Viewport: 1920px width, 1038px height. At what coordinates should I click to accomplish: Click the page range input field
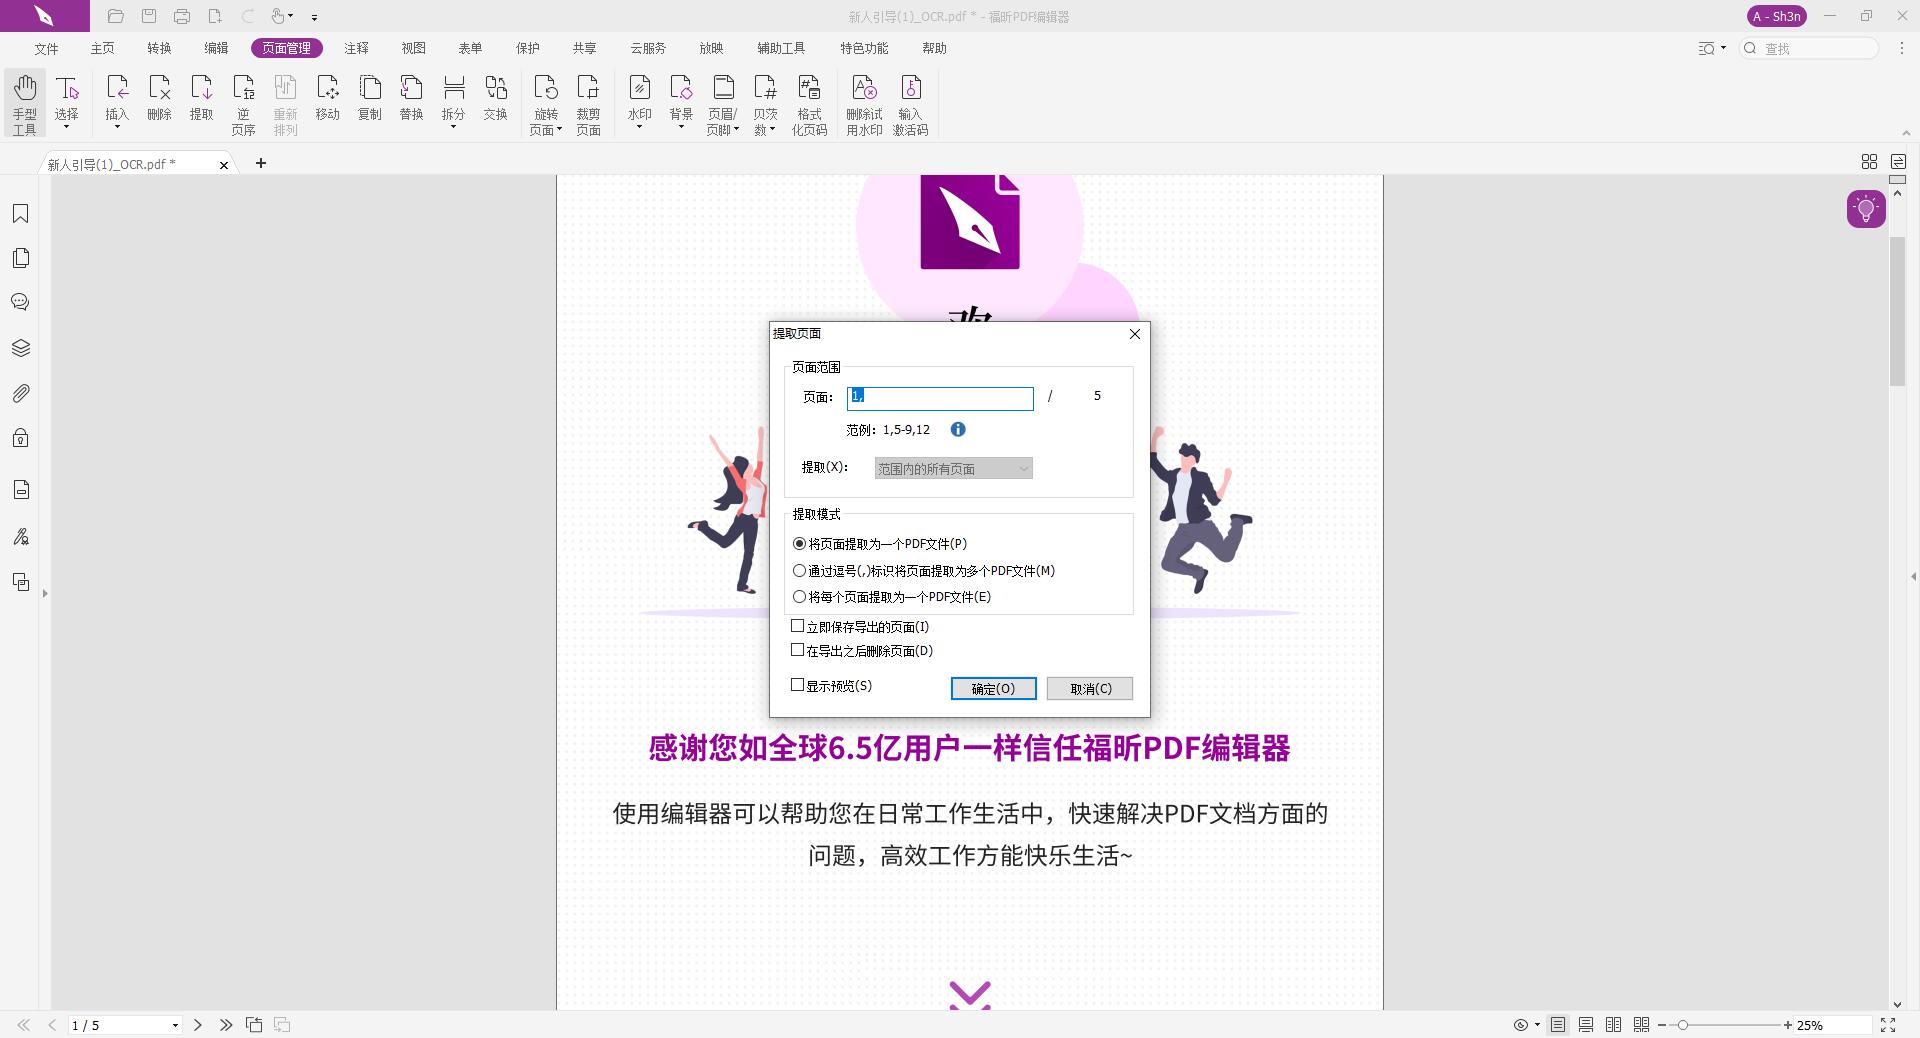pyautogui.click(x=939, y=398)
